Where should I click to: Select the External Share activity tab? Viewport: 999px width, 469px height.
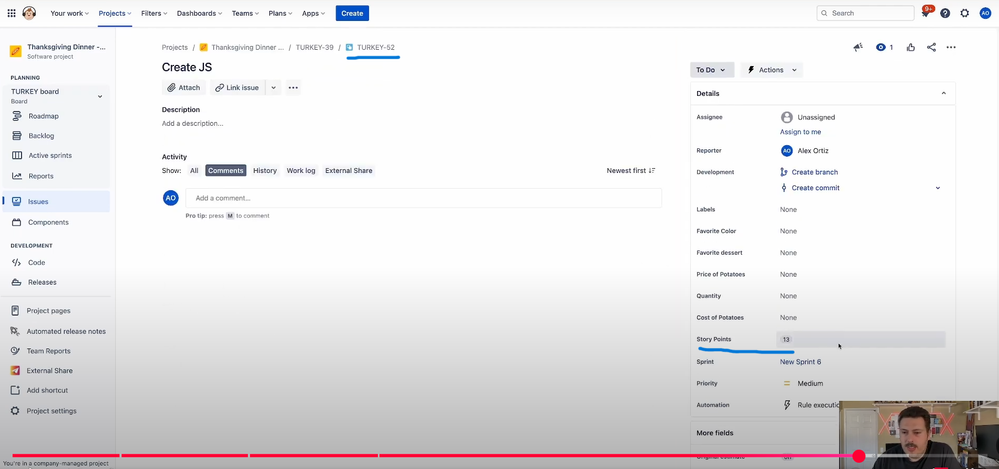[x=349, y=171]
